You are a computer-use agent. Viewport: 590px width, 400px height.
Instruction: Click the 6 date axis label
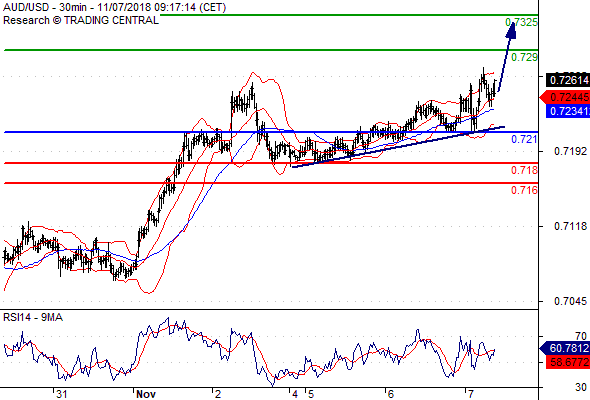(391, 394)
